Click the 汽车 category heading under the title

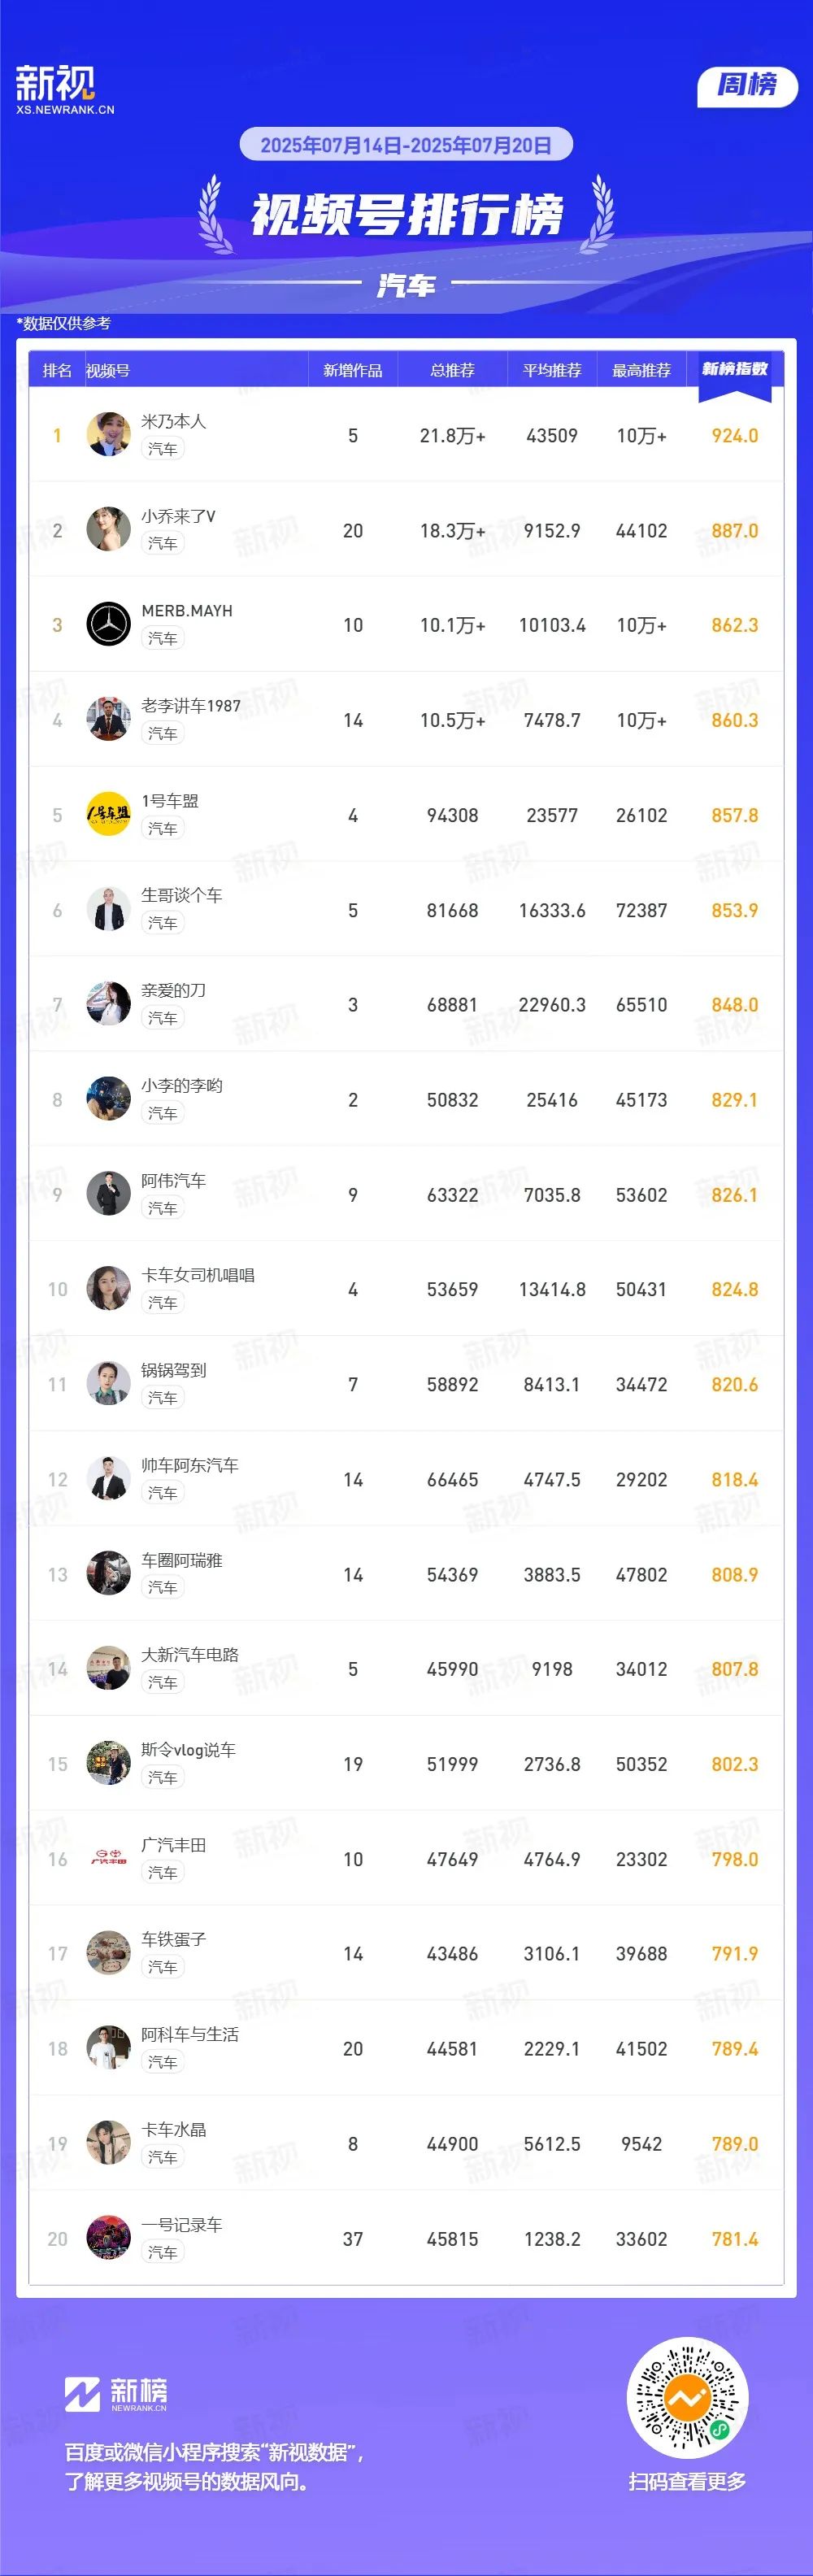pos(406,285)
